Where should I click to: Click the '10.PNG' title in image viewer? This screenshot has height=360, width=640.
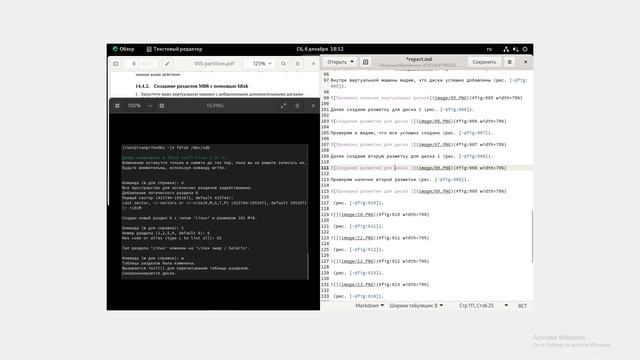click(x=215, y=106)
